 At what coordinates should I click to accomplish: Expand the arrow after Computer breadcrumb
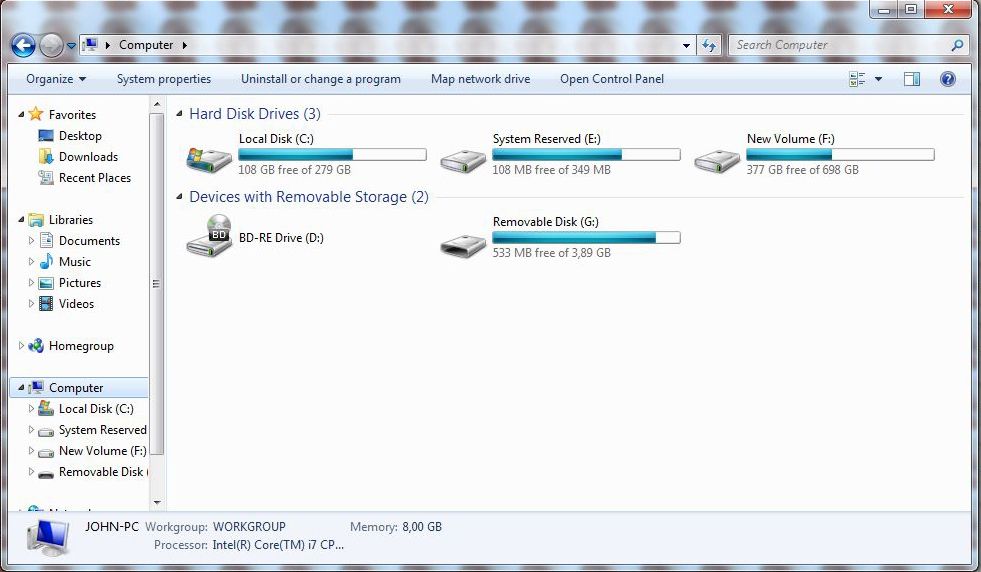point(185,45)
